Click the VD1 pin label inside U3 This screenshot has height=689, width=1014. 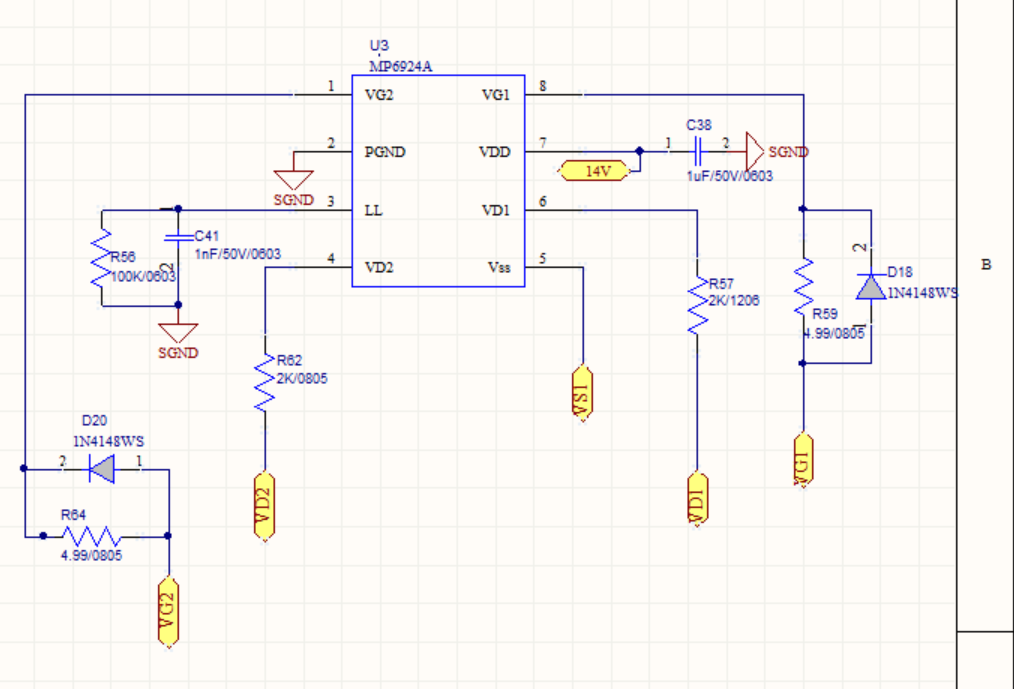coord(496,210)
